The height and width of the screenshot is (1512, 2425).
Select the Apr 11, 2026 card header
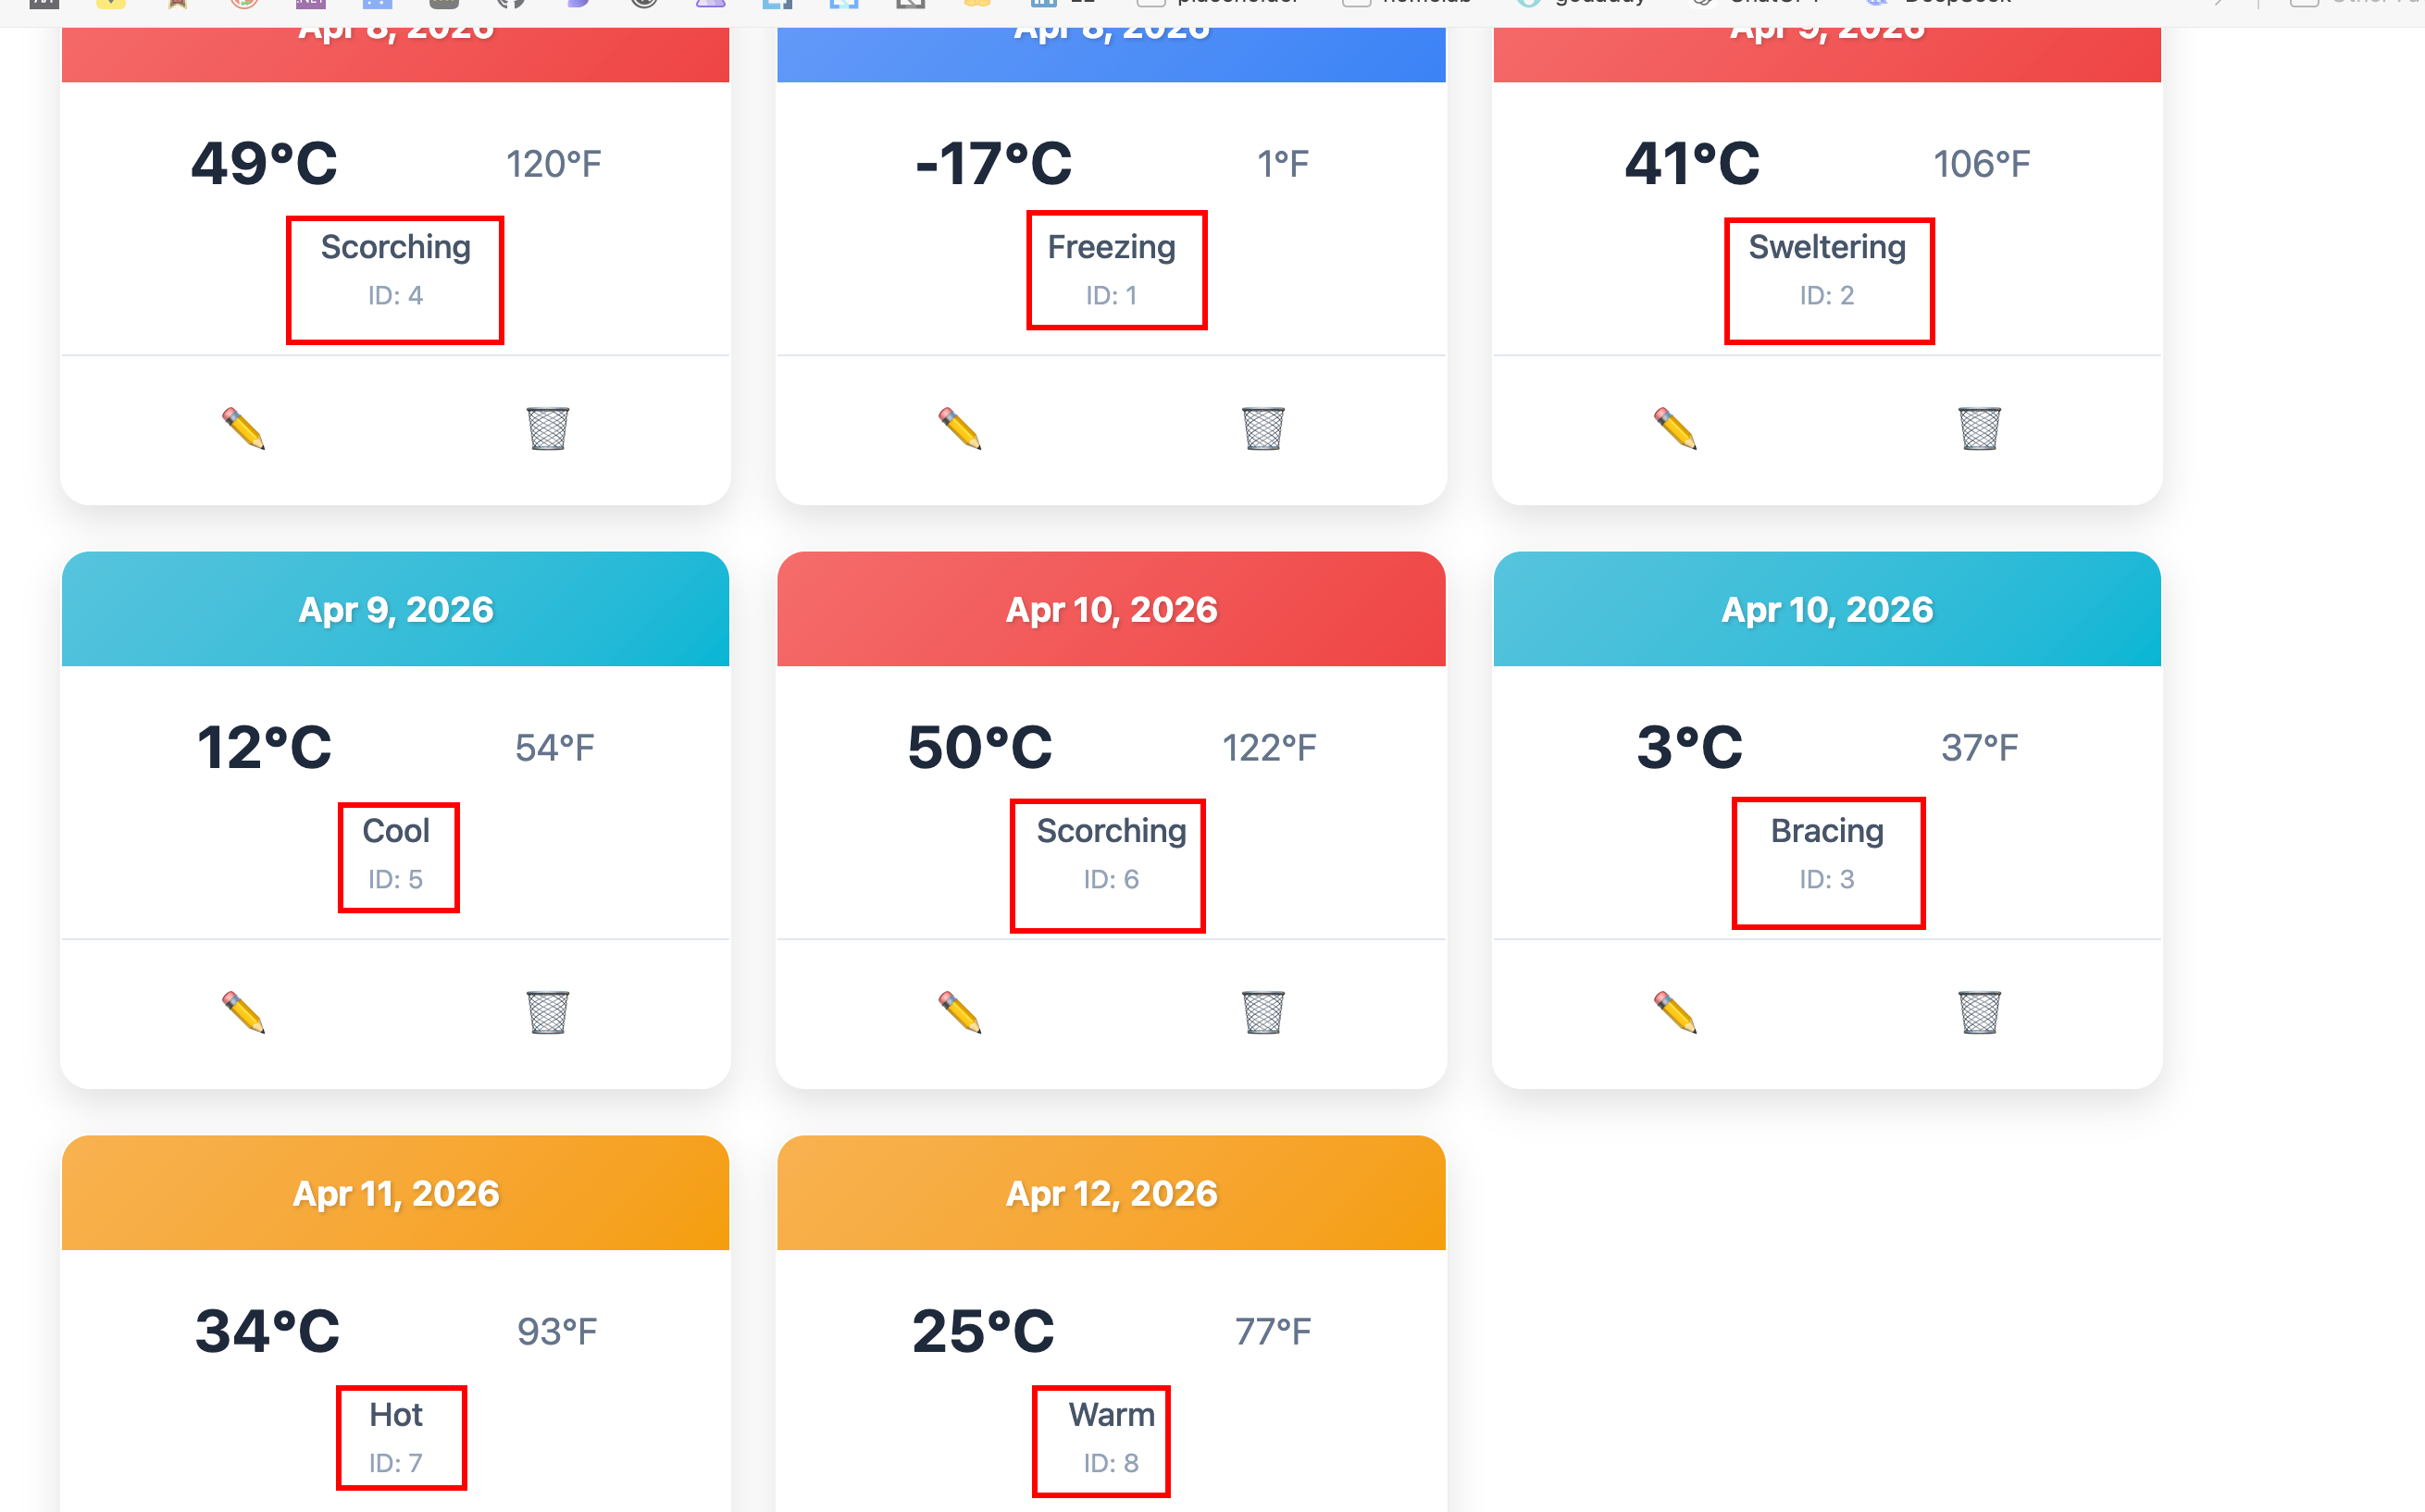click(396, 1194)
